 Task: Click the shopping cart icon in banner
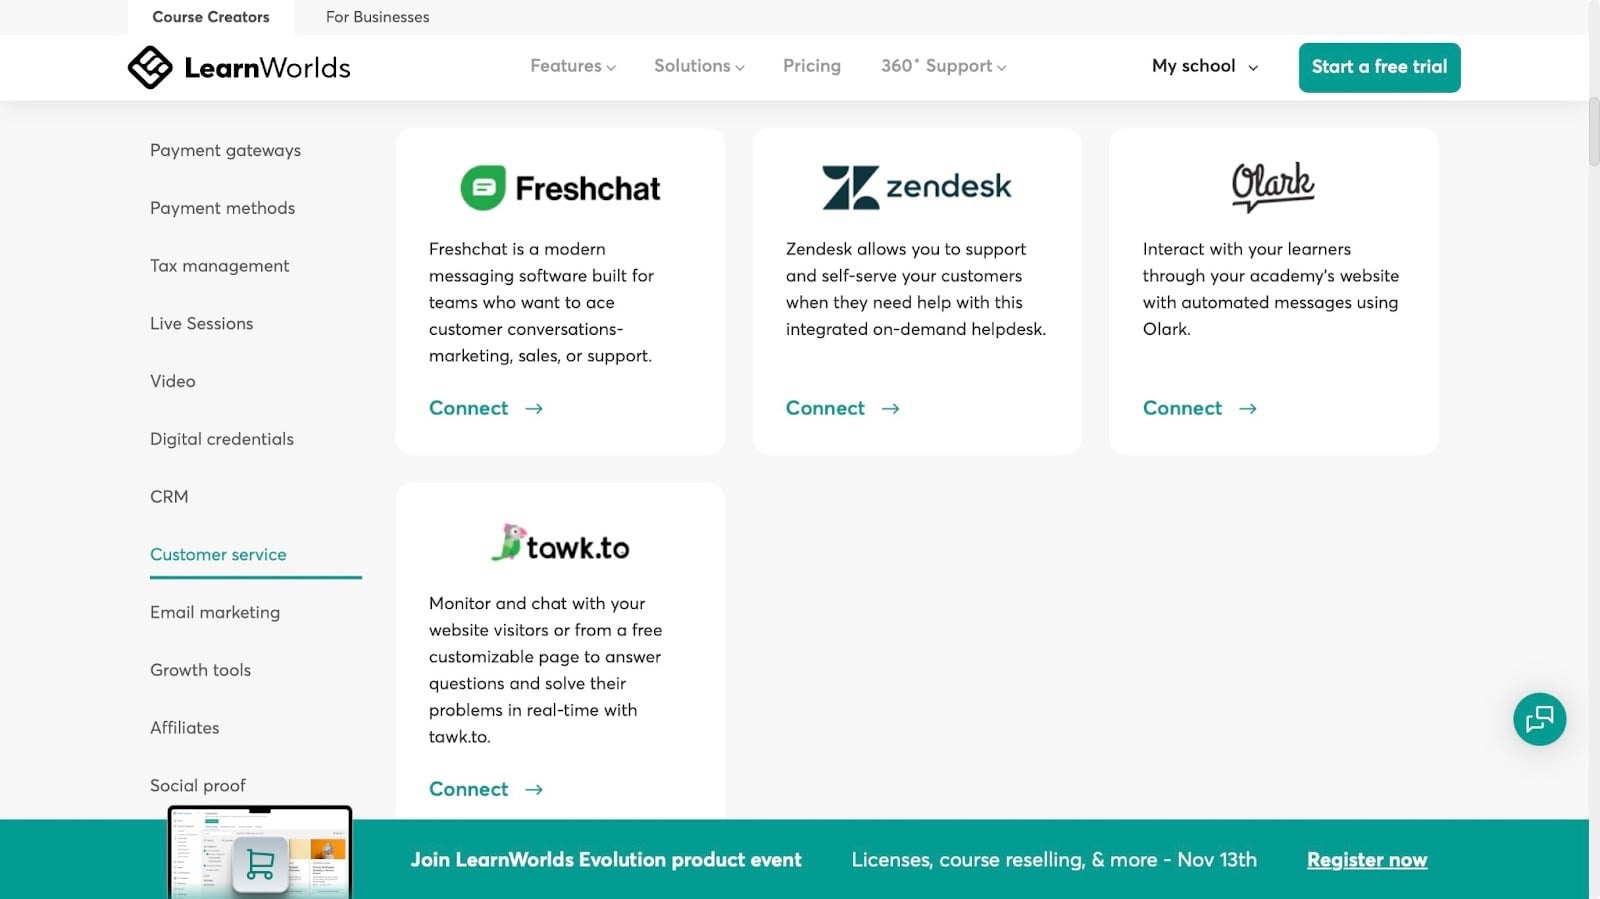[x=260, y=864]
